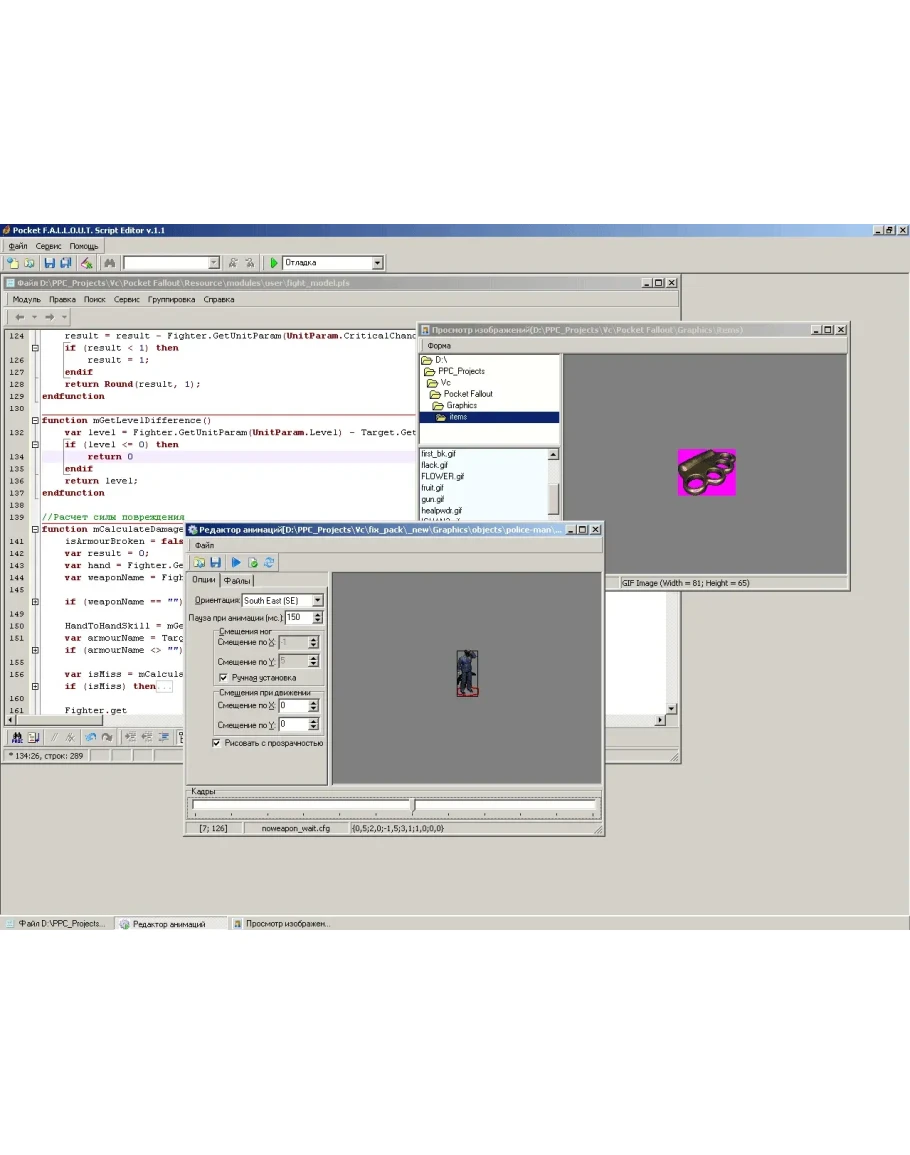Screen dimensions: 910x1155
Task: Switch to the 'Файлы' tab
Action: (x=237, y=581)
